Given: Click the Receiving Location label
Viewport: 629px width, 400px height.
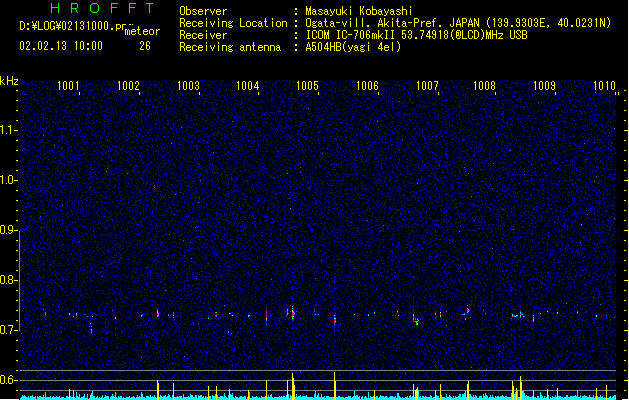Looking at the screenshot, I should click(233, 23).
